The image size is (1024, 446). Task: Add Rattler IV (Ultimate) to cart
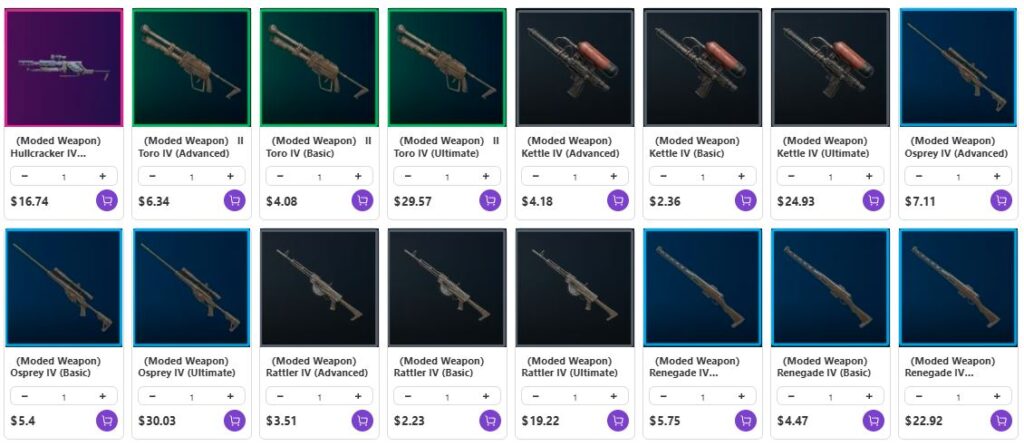(x=618, y=421)
